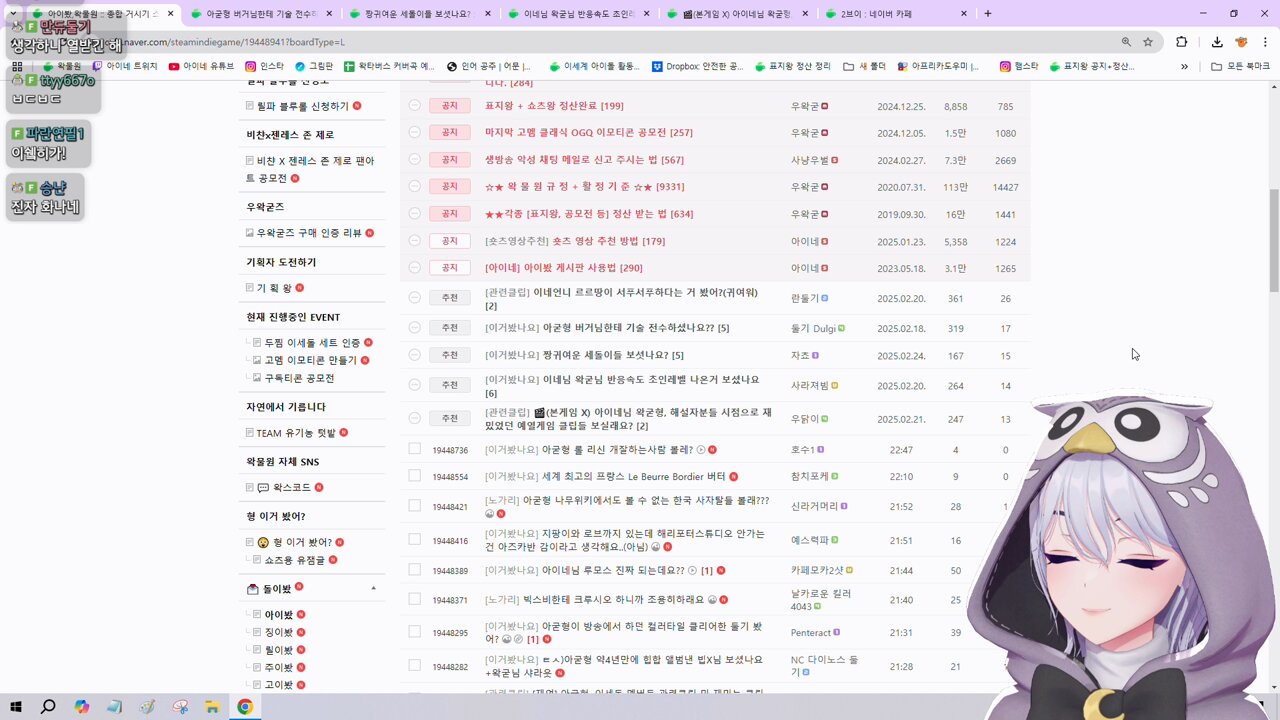Bookmark this page with the star icon
This screenshot has width=1280, height=720.
point(1148,42)
